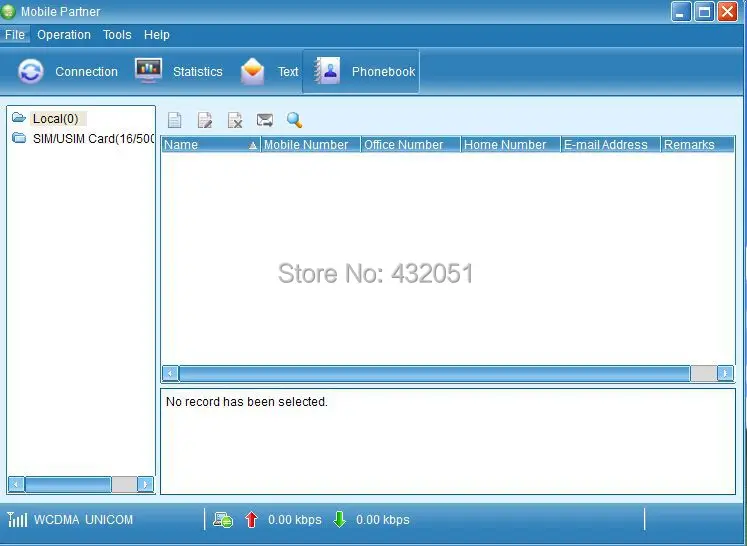Click the Delete contact toolbar icon
This screenshot has height=546, width=747.
(235, 120)
